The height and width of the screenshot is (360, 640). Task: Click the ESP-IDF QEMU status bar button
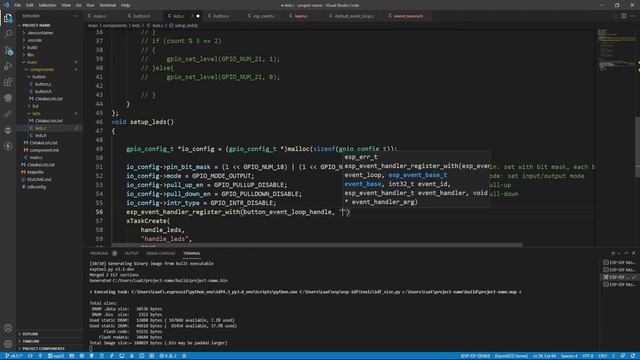[x=475, y=356]
